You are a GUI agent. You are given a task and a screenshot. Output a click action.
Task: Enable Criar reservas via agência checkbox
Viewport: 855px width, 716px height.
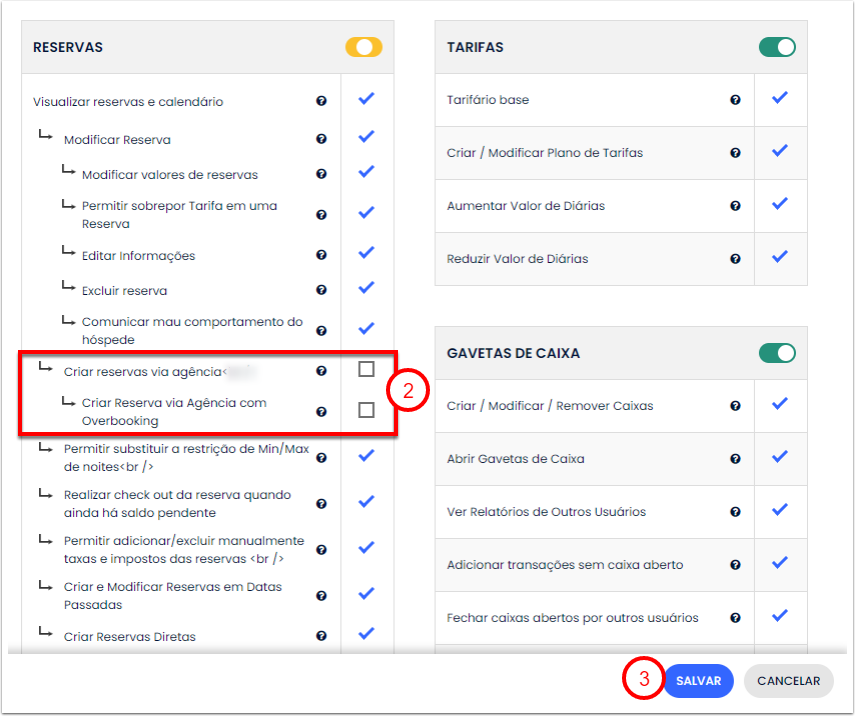pos(366,370)
